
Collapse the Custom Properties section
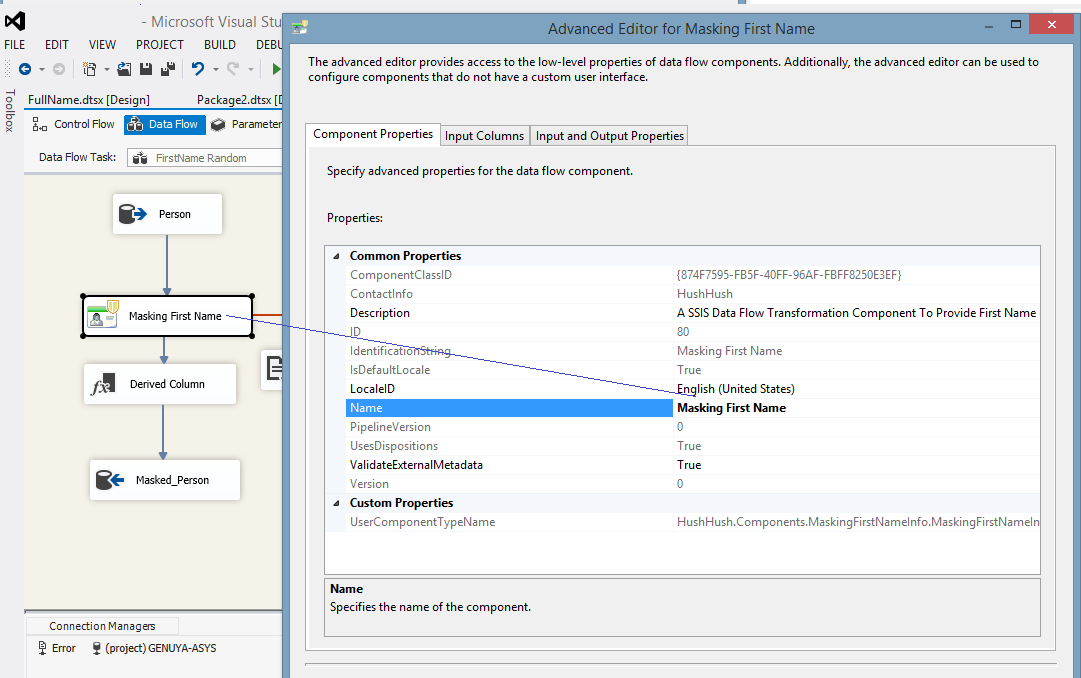tap(336, 503)
